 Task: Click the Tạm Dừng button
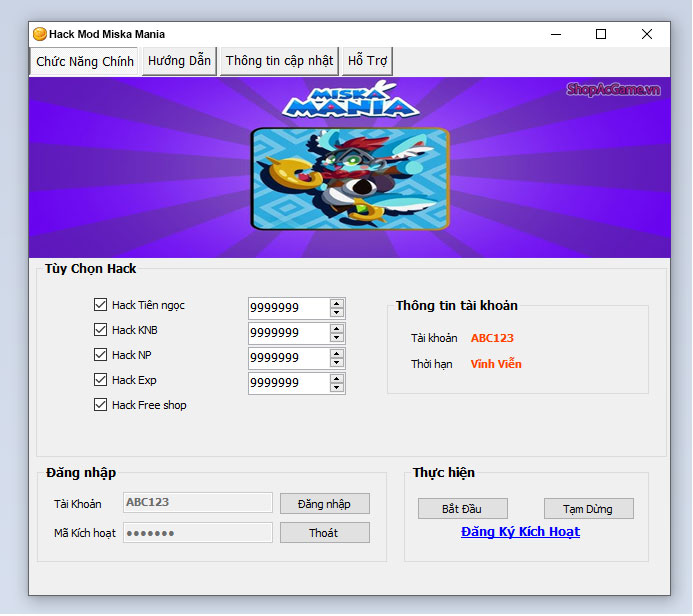coord(588,509)
